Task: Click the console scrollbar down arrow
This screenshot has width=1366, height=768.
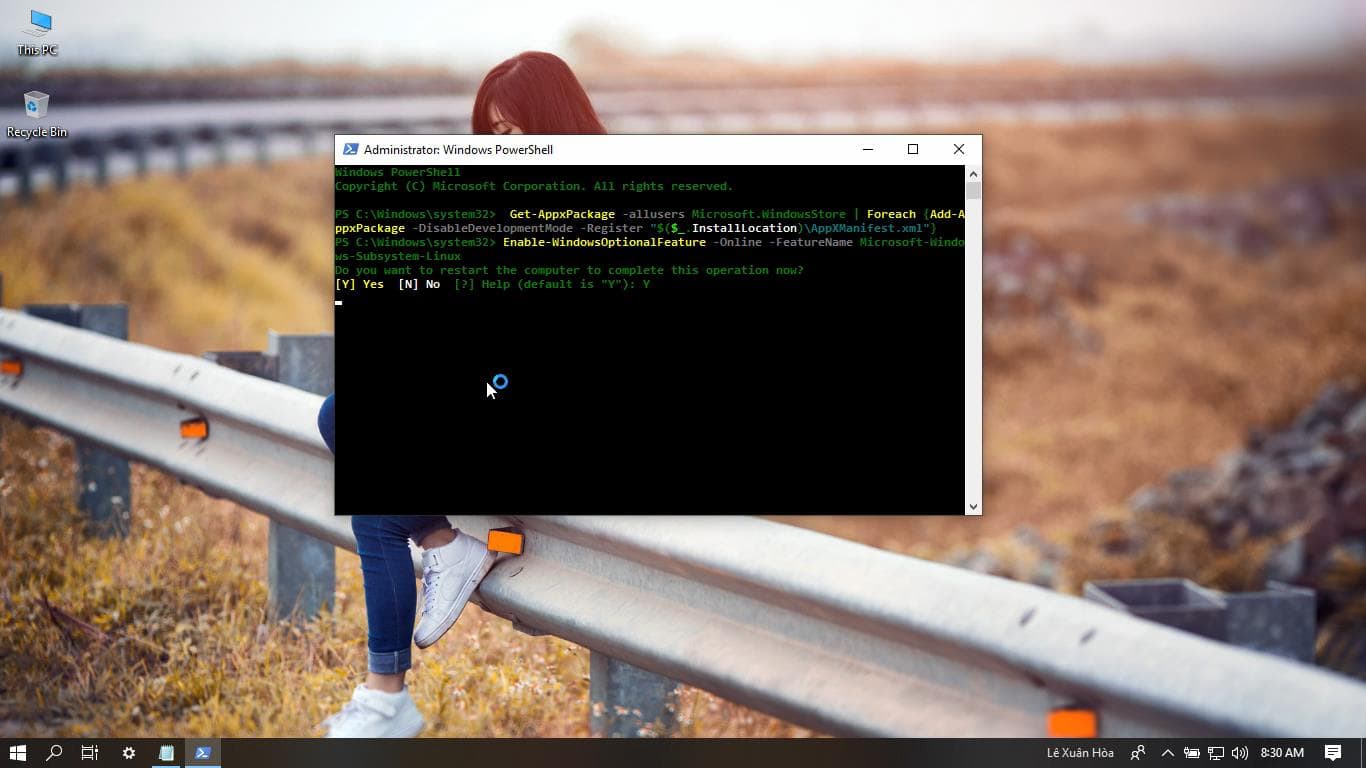Action: (x=972, y=506)
